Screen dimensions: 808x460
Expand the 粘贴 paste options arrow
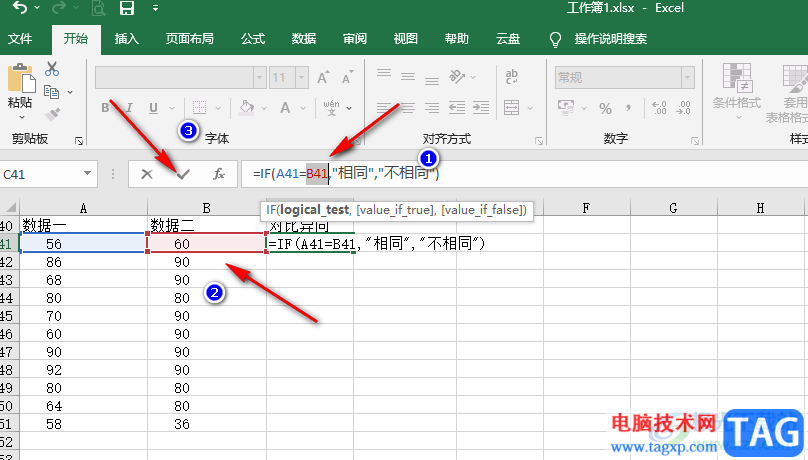click(x=22, y=118)
